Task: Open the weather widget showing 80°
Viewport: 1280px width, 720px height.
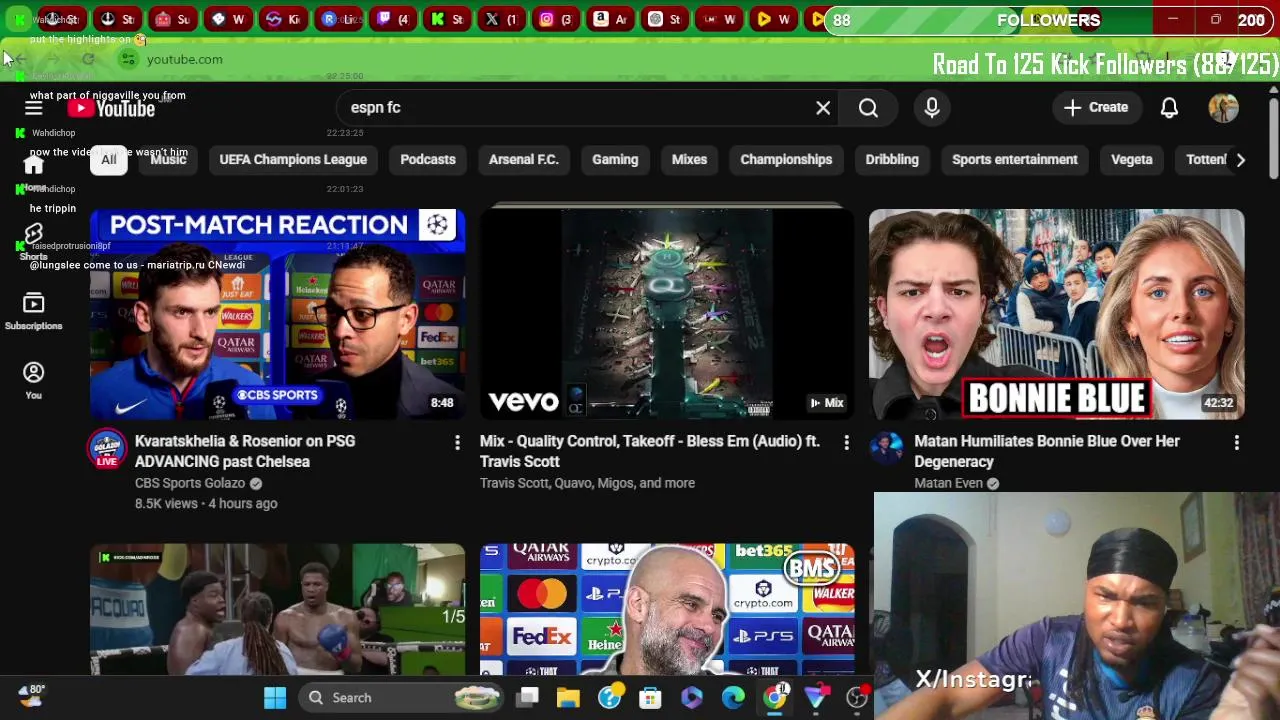Action: click(30, 695)
